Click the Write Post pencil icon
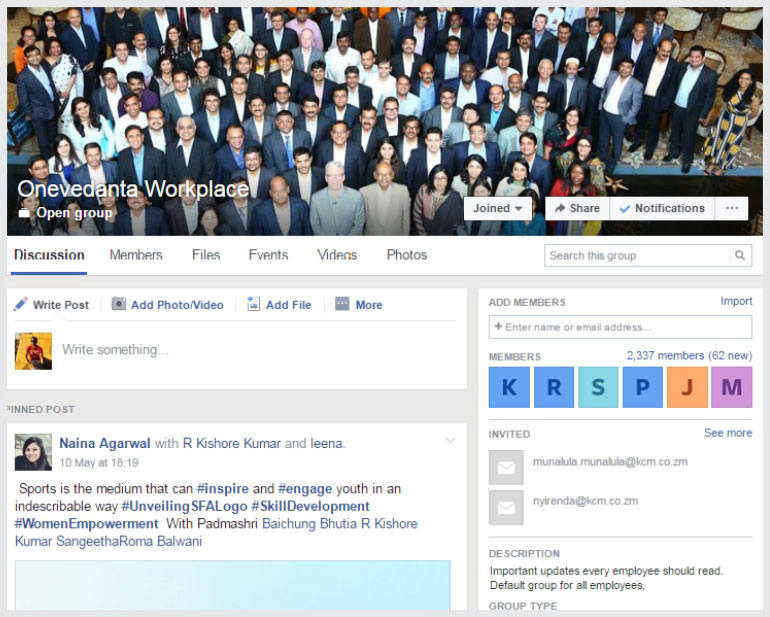 21,304
